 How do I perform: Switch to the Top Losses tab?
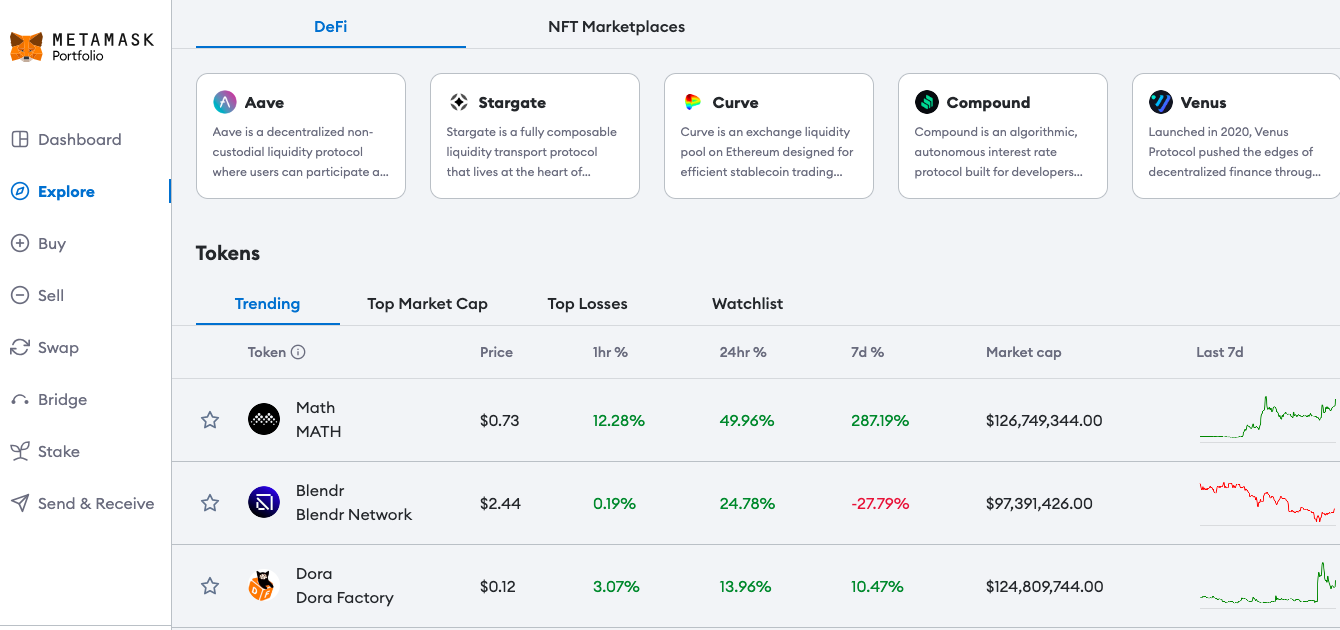pyautogui.click(x=588, y=303)
